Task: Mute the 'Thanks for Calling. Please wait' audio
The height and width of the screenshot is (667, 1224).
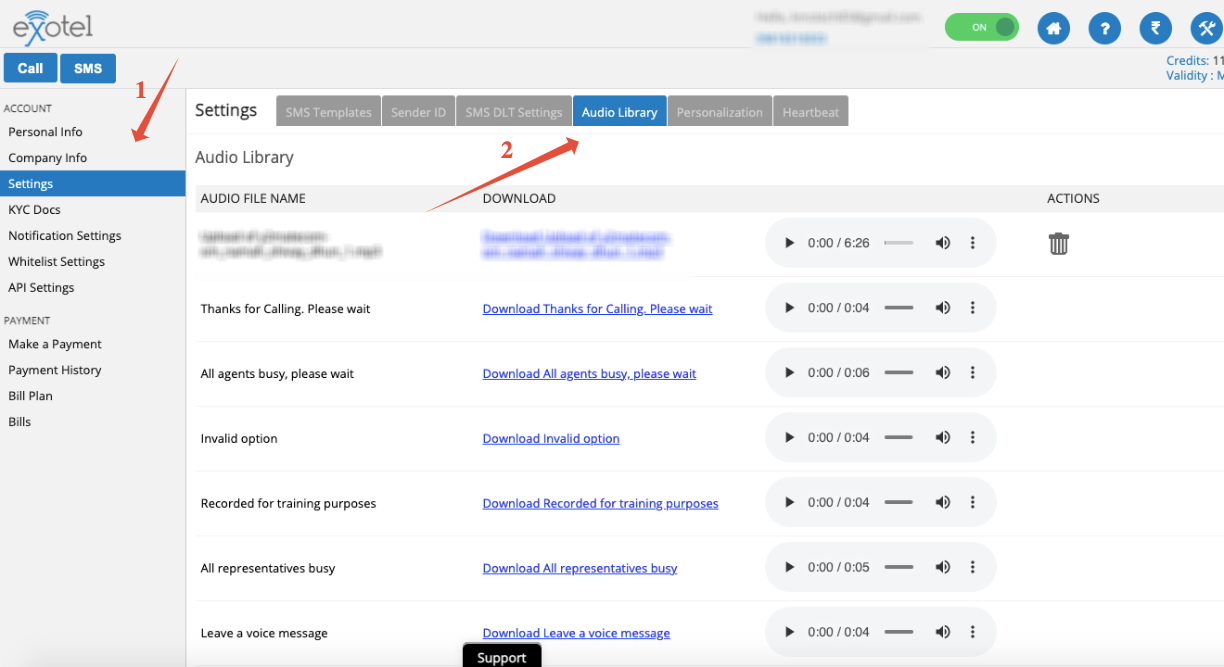Action: 942,308
